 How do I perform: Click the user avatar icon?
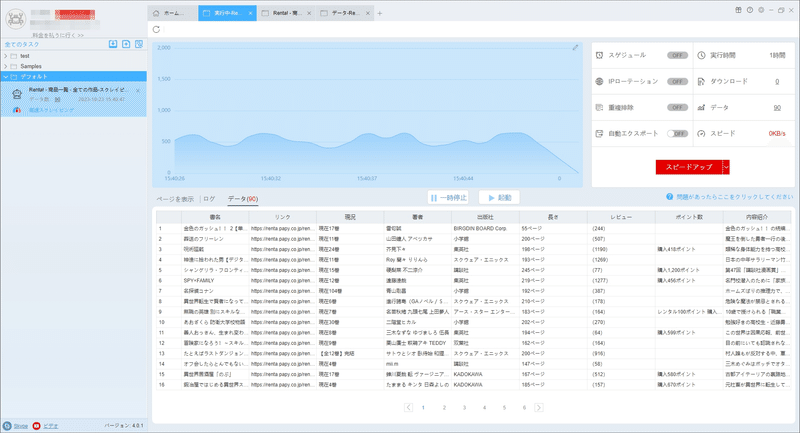tap(15, 19)
